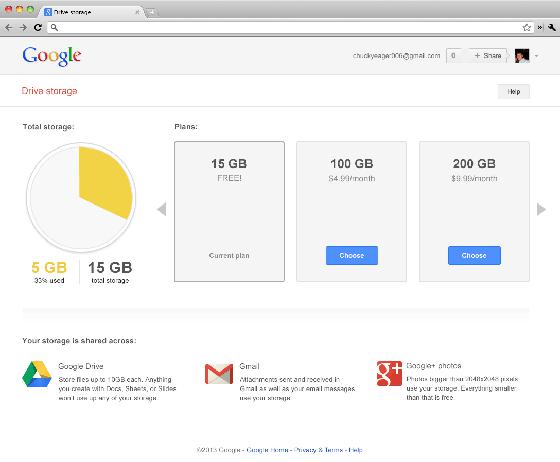The image size is (560, 462).
Task: Bookmark page with the star icon
Action: pyautogui.click(x=526, y=27)
